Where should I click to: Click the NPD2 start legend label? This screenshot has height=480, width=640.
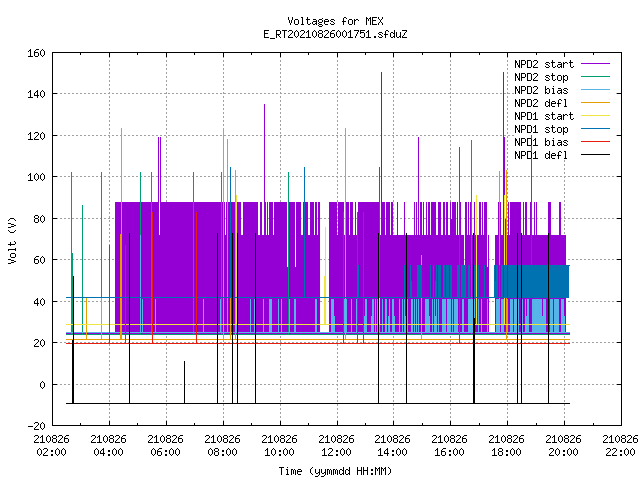point(544,64)
